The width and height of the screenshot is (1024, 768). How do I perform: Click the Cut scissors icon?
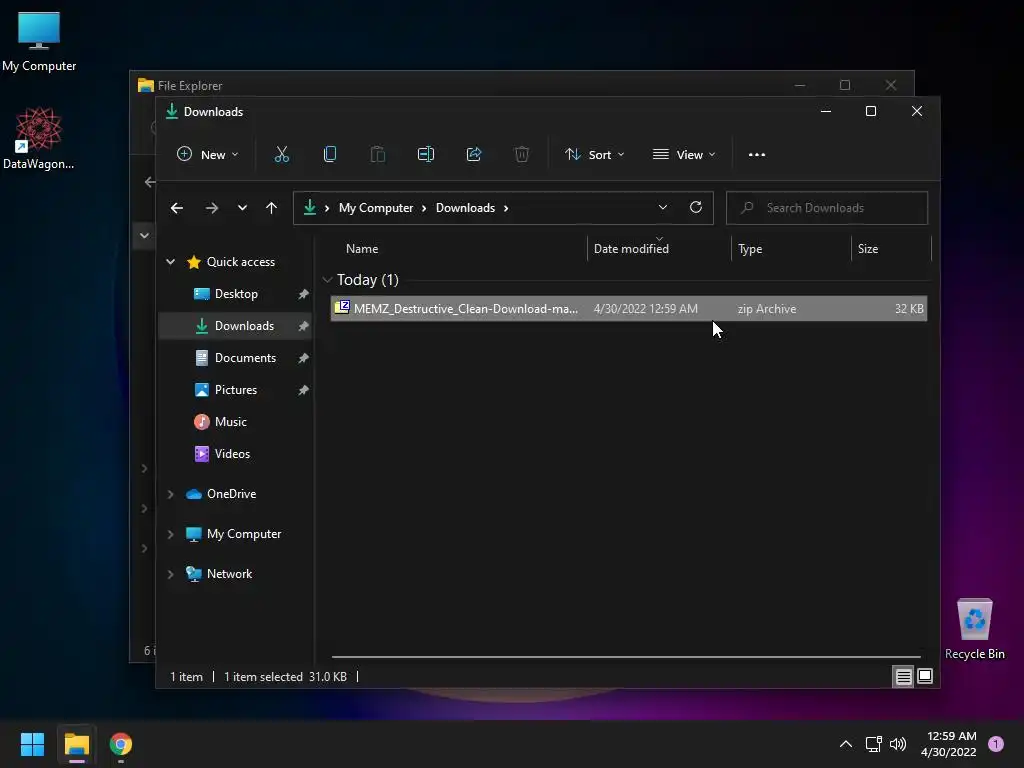[x=281, y=155]
